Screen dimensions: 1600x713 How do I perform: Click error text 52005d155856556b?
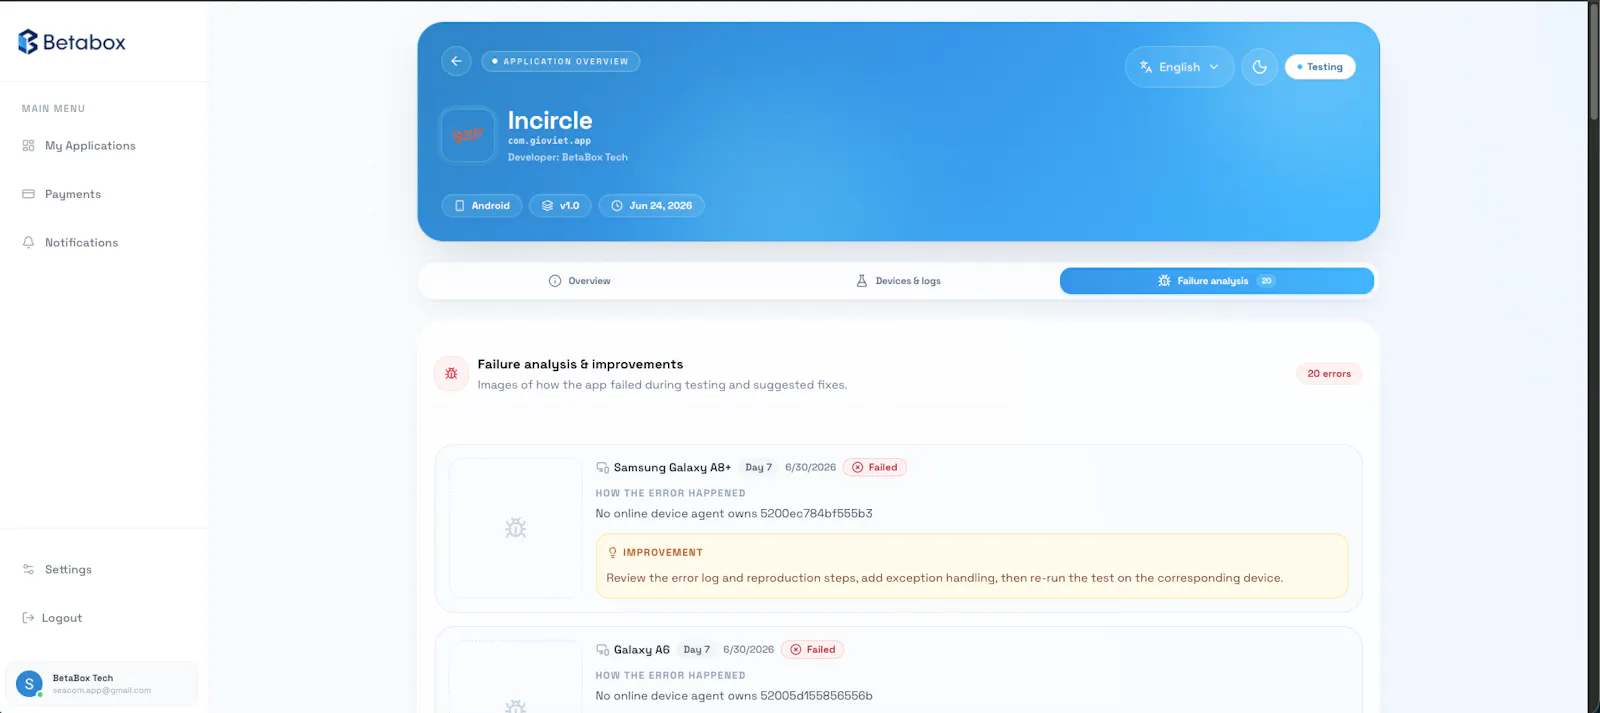816,696
